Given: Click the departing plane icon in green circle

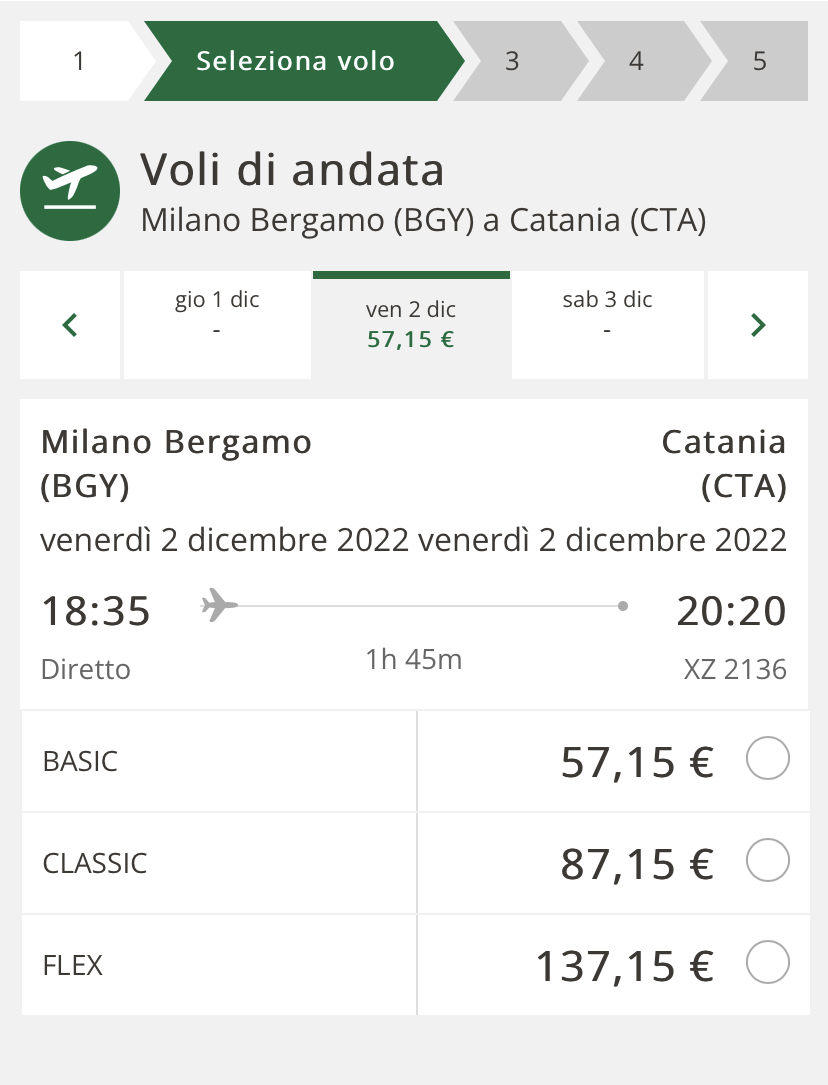Looking at the screenshot, I should [70, 191].
